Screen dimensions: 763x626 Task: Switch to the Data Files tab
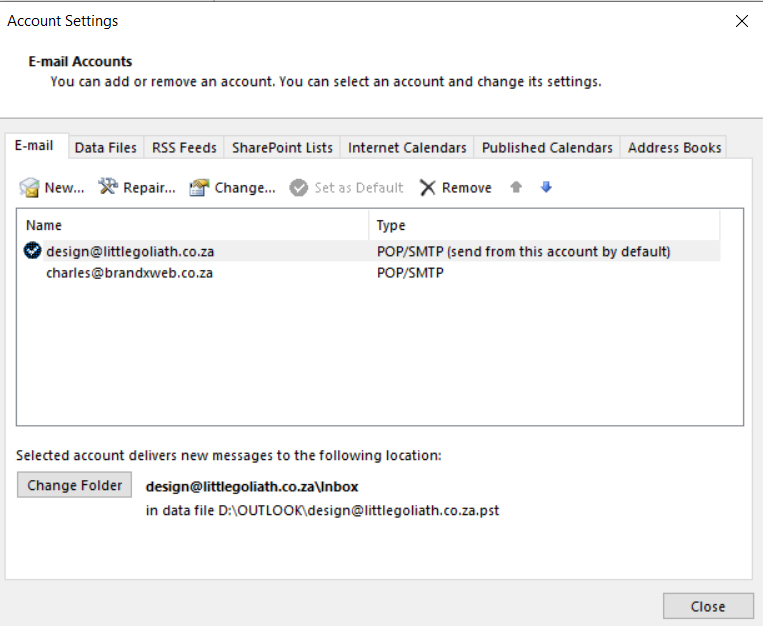pos(105,147)
